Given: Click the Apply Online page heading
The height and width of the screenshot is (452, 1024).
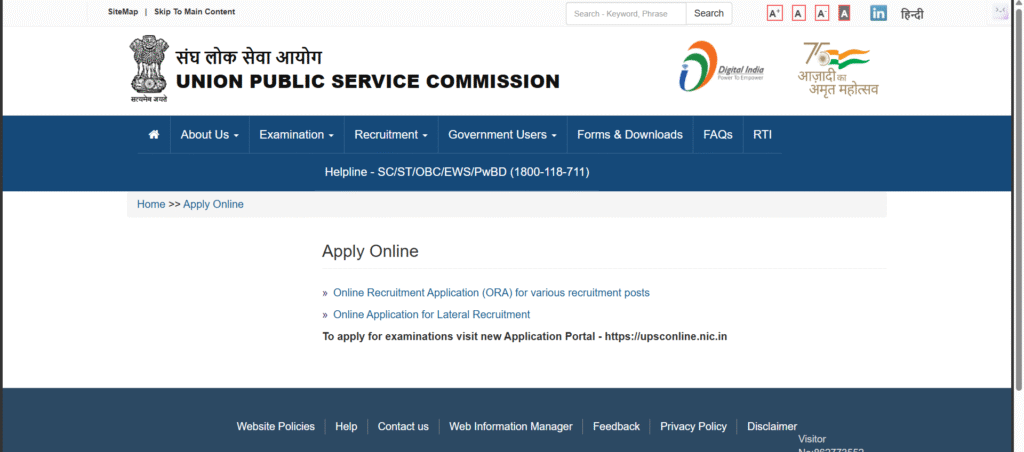Looking at the screenshot, I should 370,251.
